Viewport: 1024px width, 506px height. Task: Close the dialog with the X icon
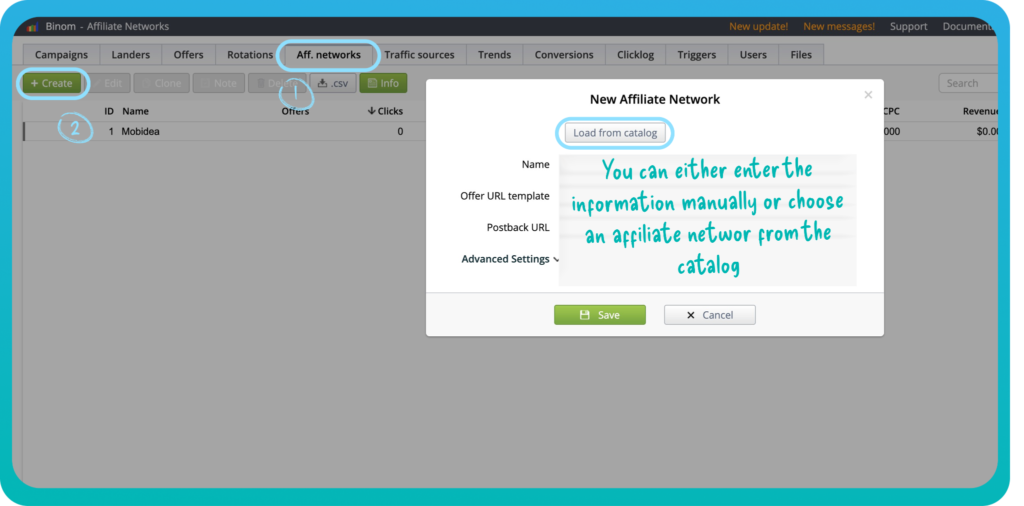click(x=868, y=95)
